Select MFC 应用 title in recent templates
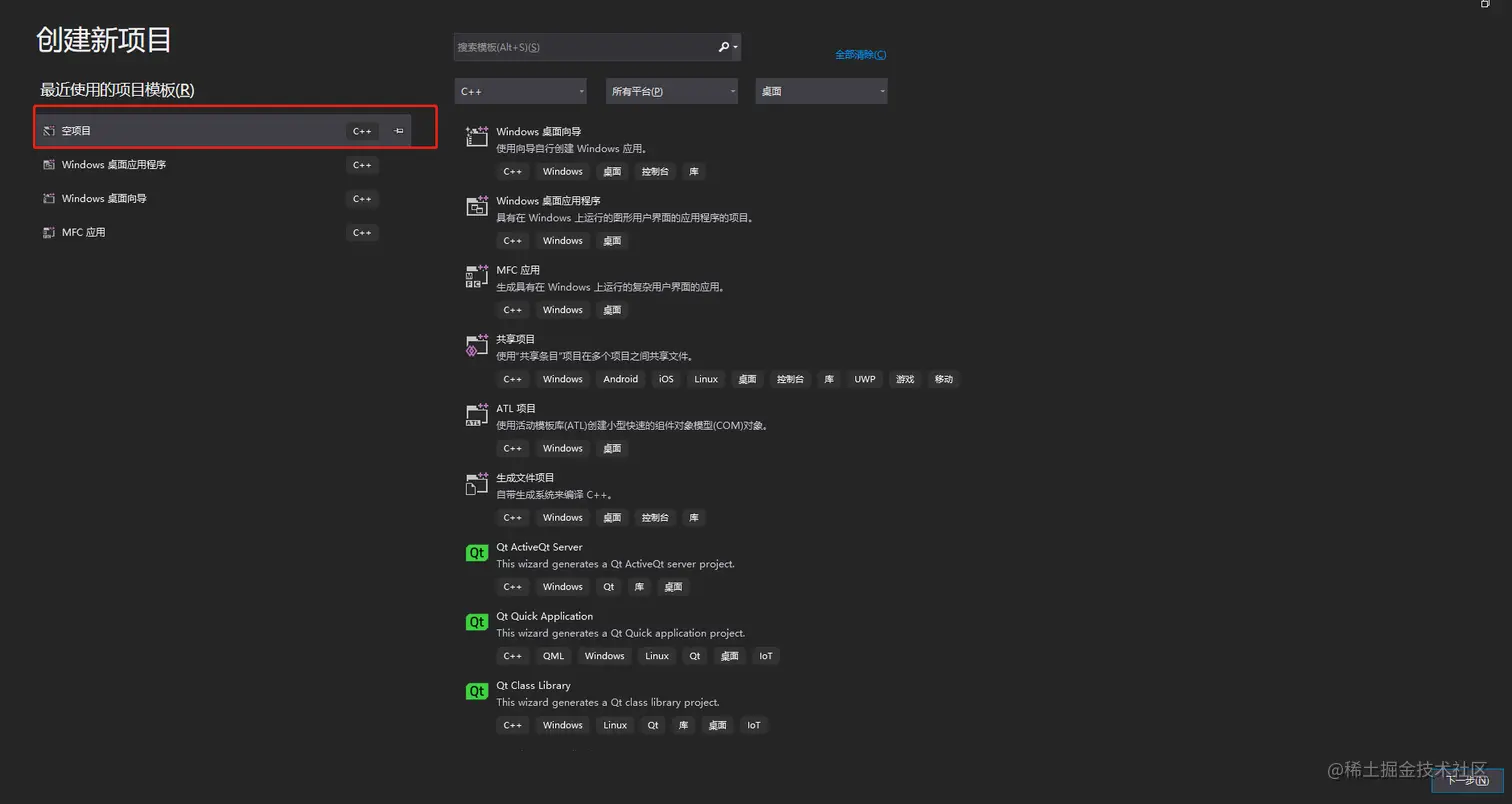 [x=83, y=233]
